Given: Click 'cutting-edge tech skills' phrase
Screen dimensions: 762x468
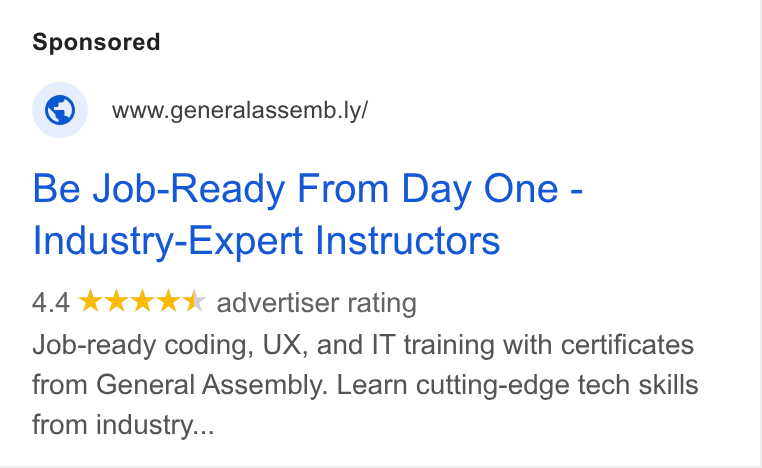Looking at the screenshot, I should click(557, 385).
